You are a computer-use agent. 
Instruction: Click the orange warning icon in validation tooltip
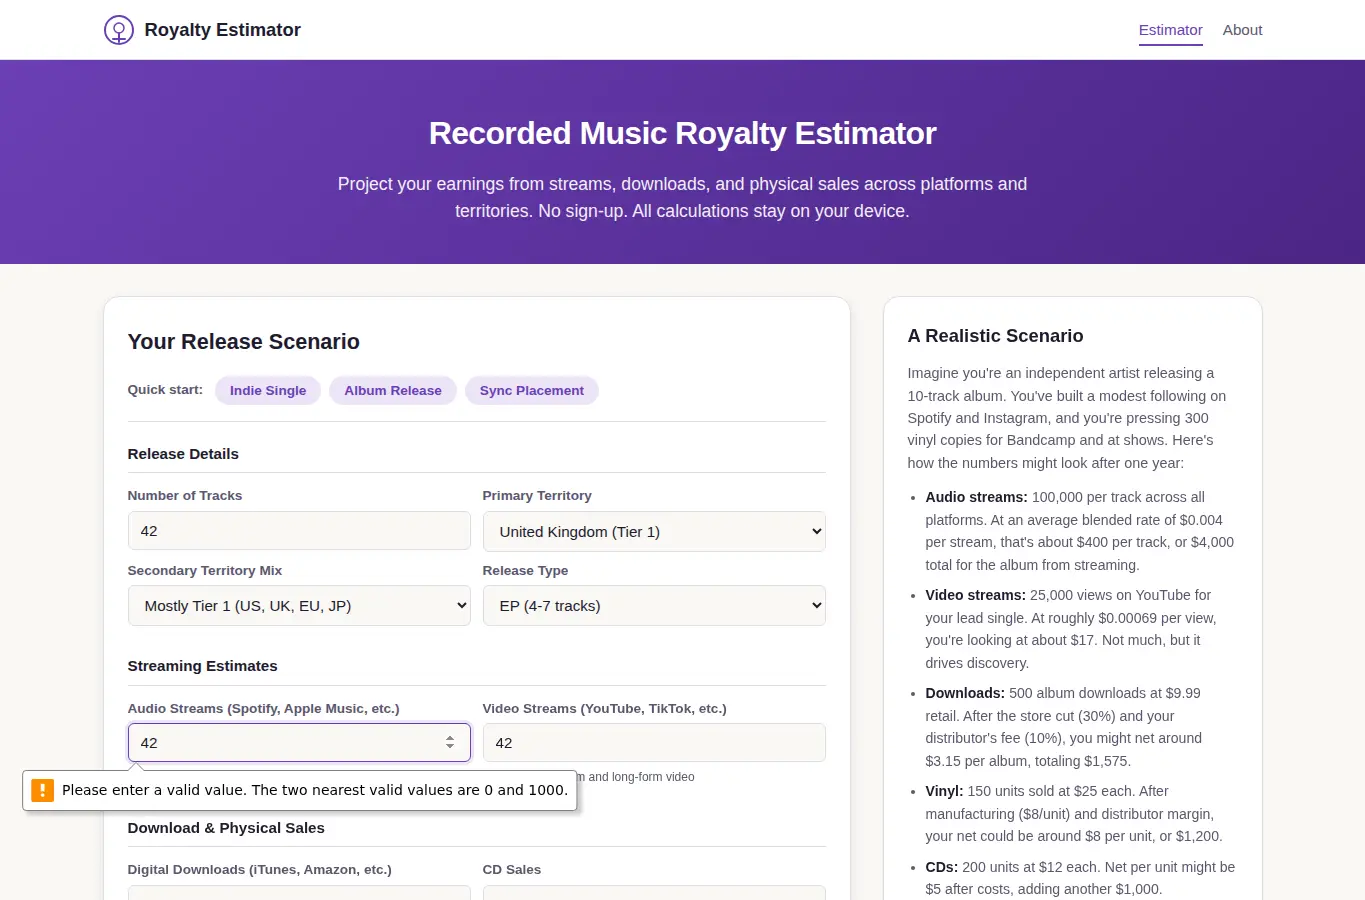tap(42, 790)
